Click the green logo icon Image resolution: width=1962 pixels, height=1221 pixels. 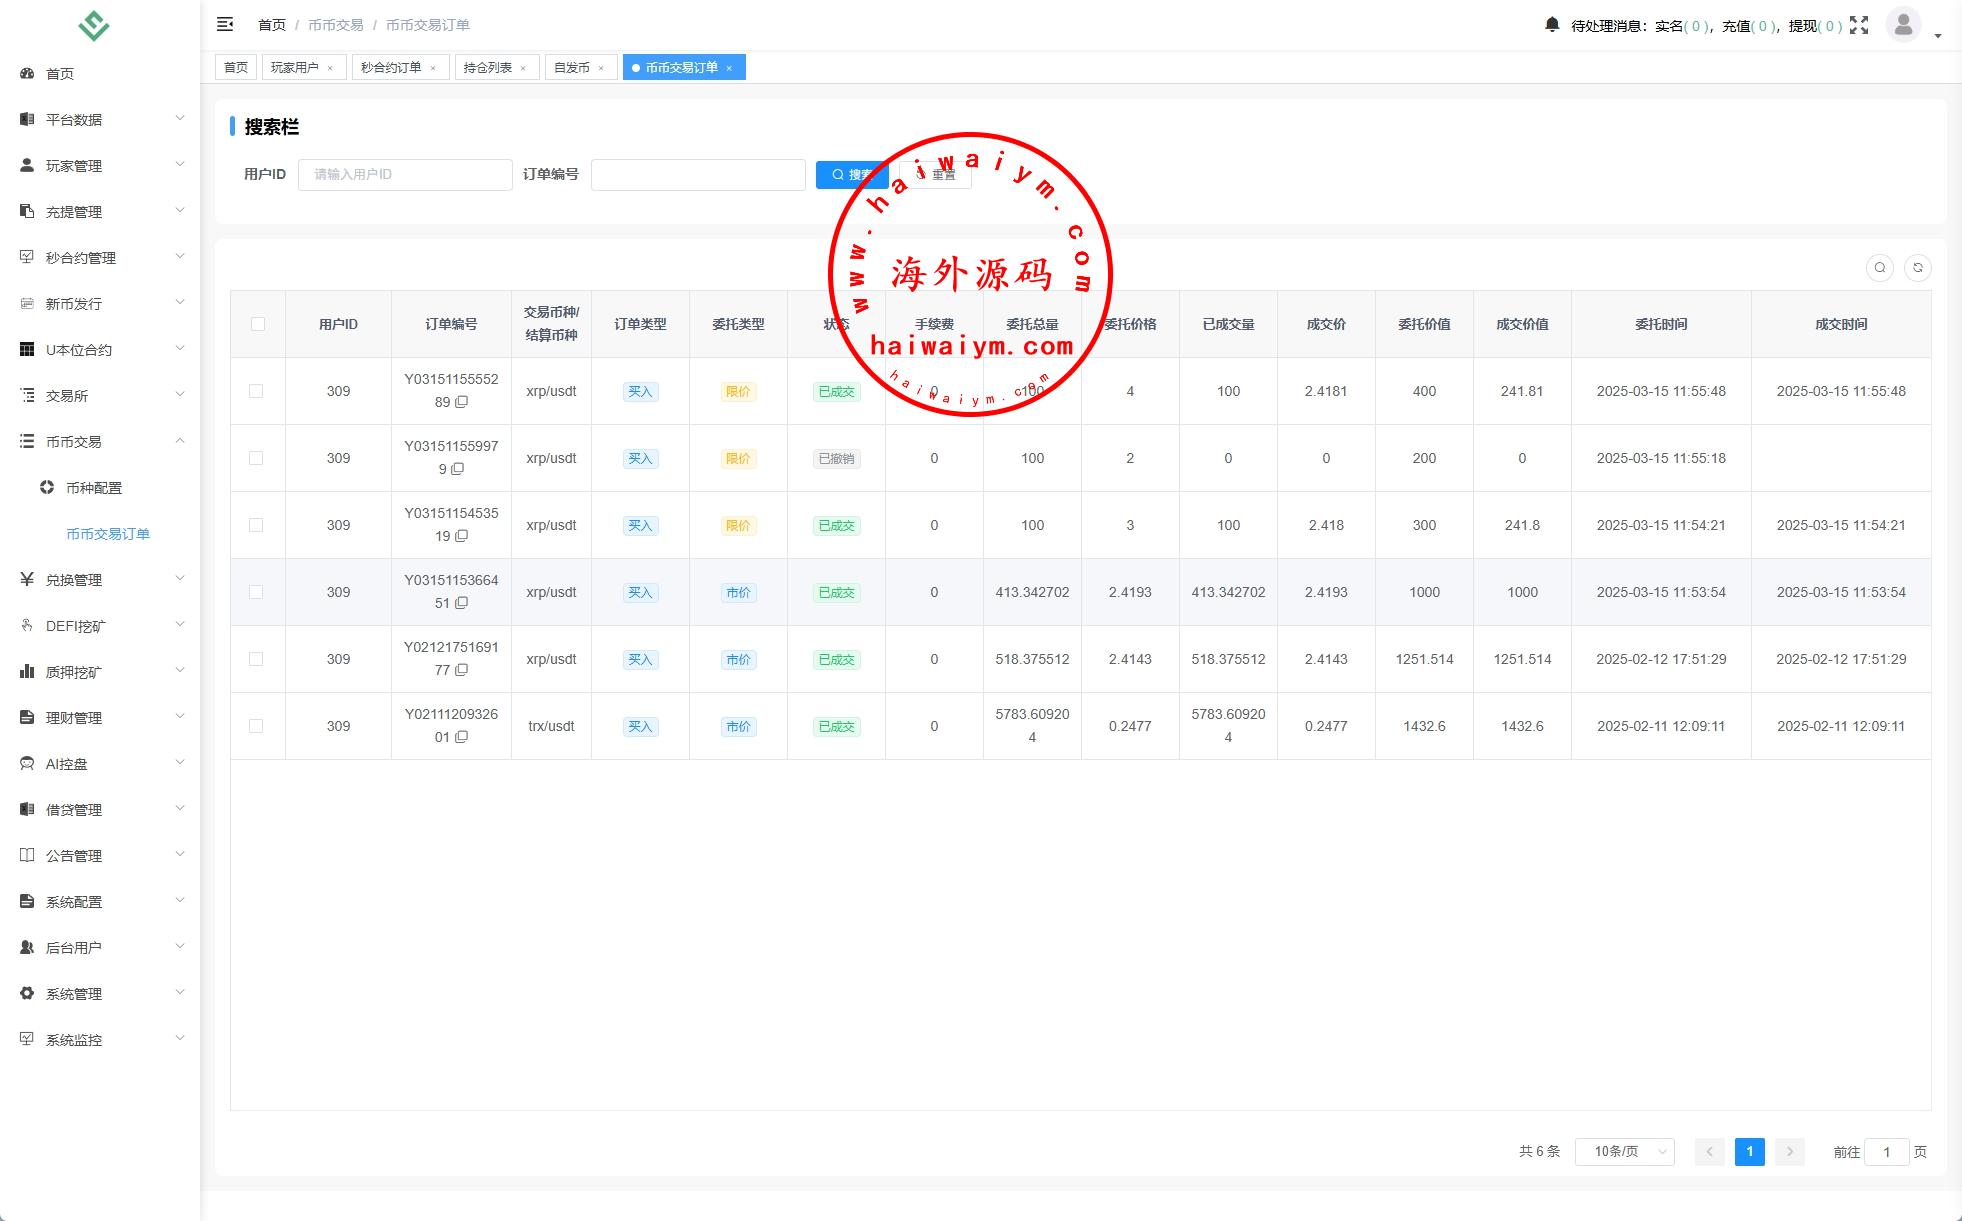(x=93, y=25)
